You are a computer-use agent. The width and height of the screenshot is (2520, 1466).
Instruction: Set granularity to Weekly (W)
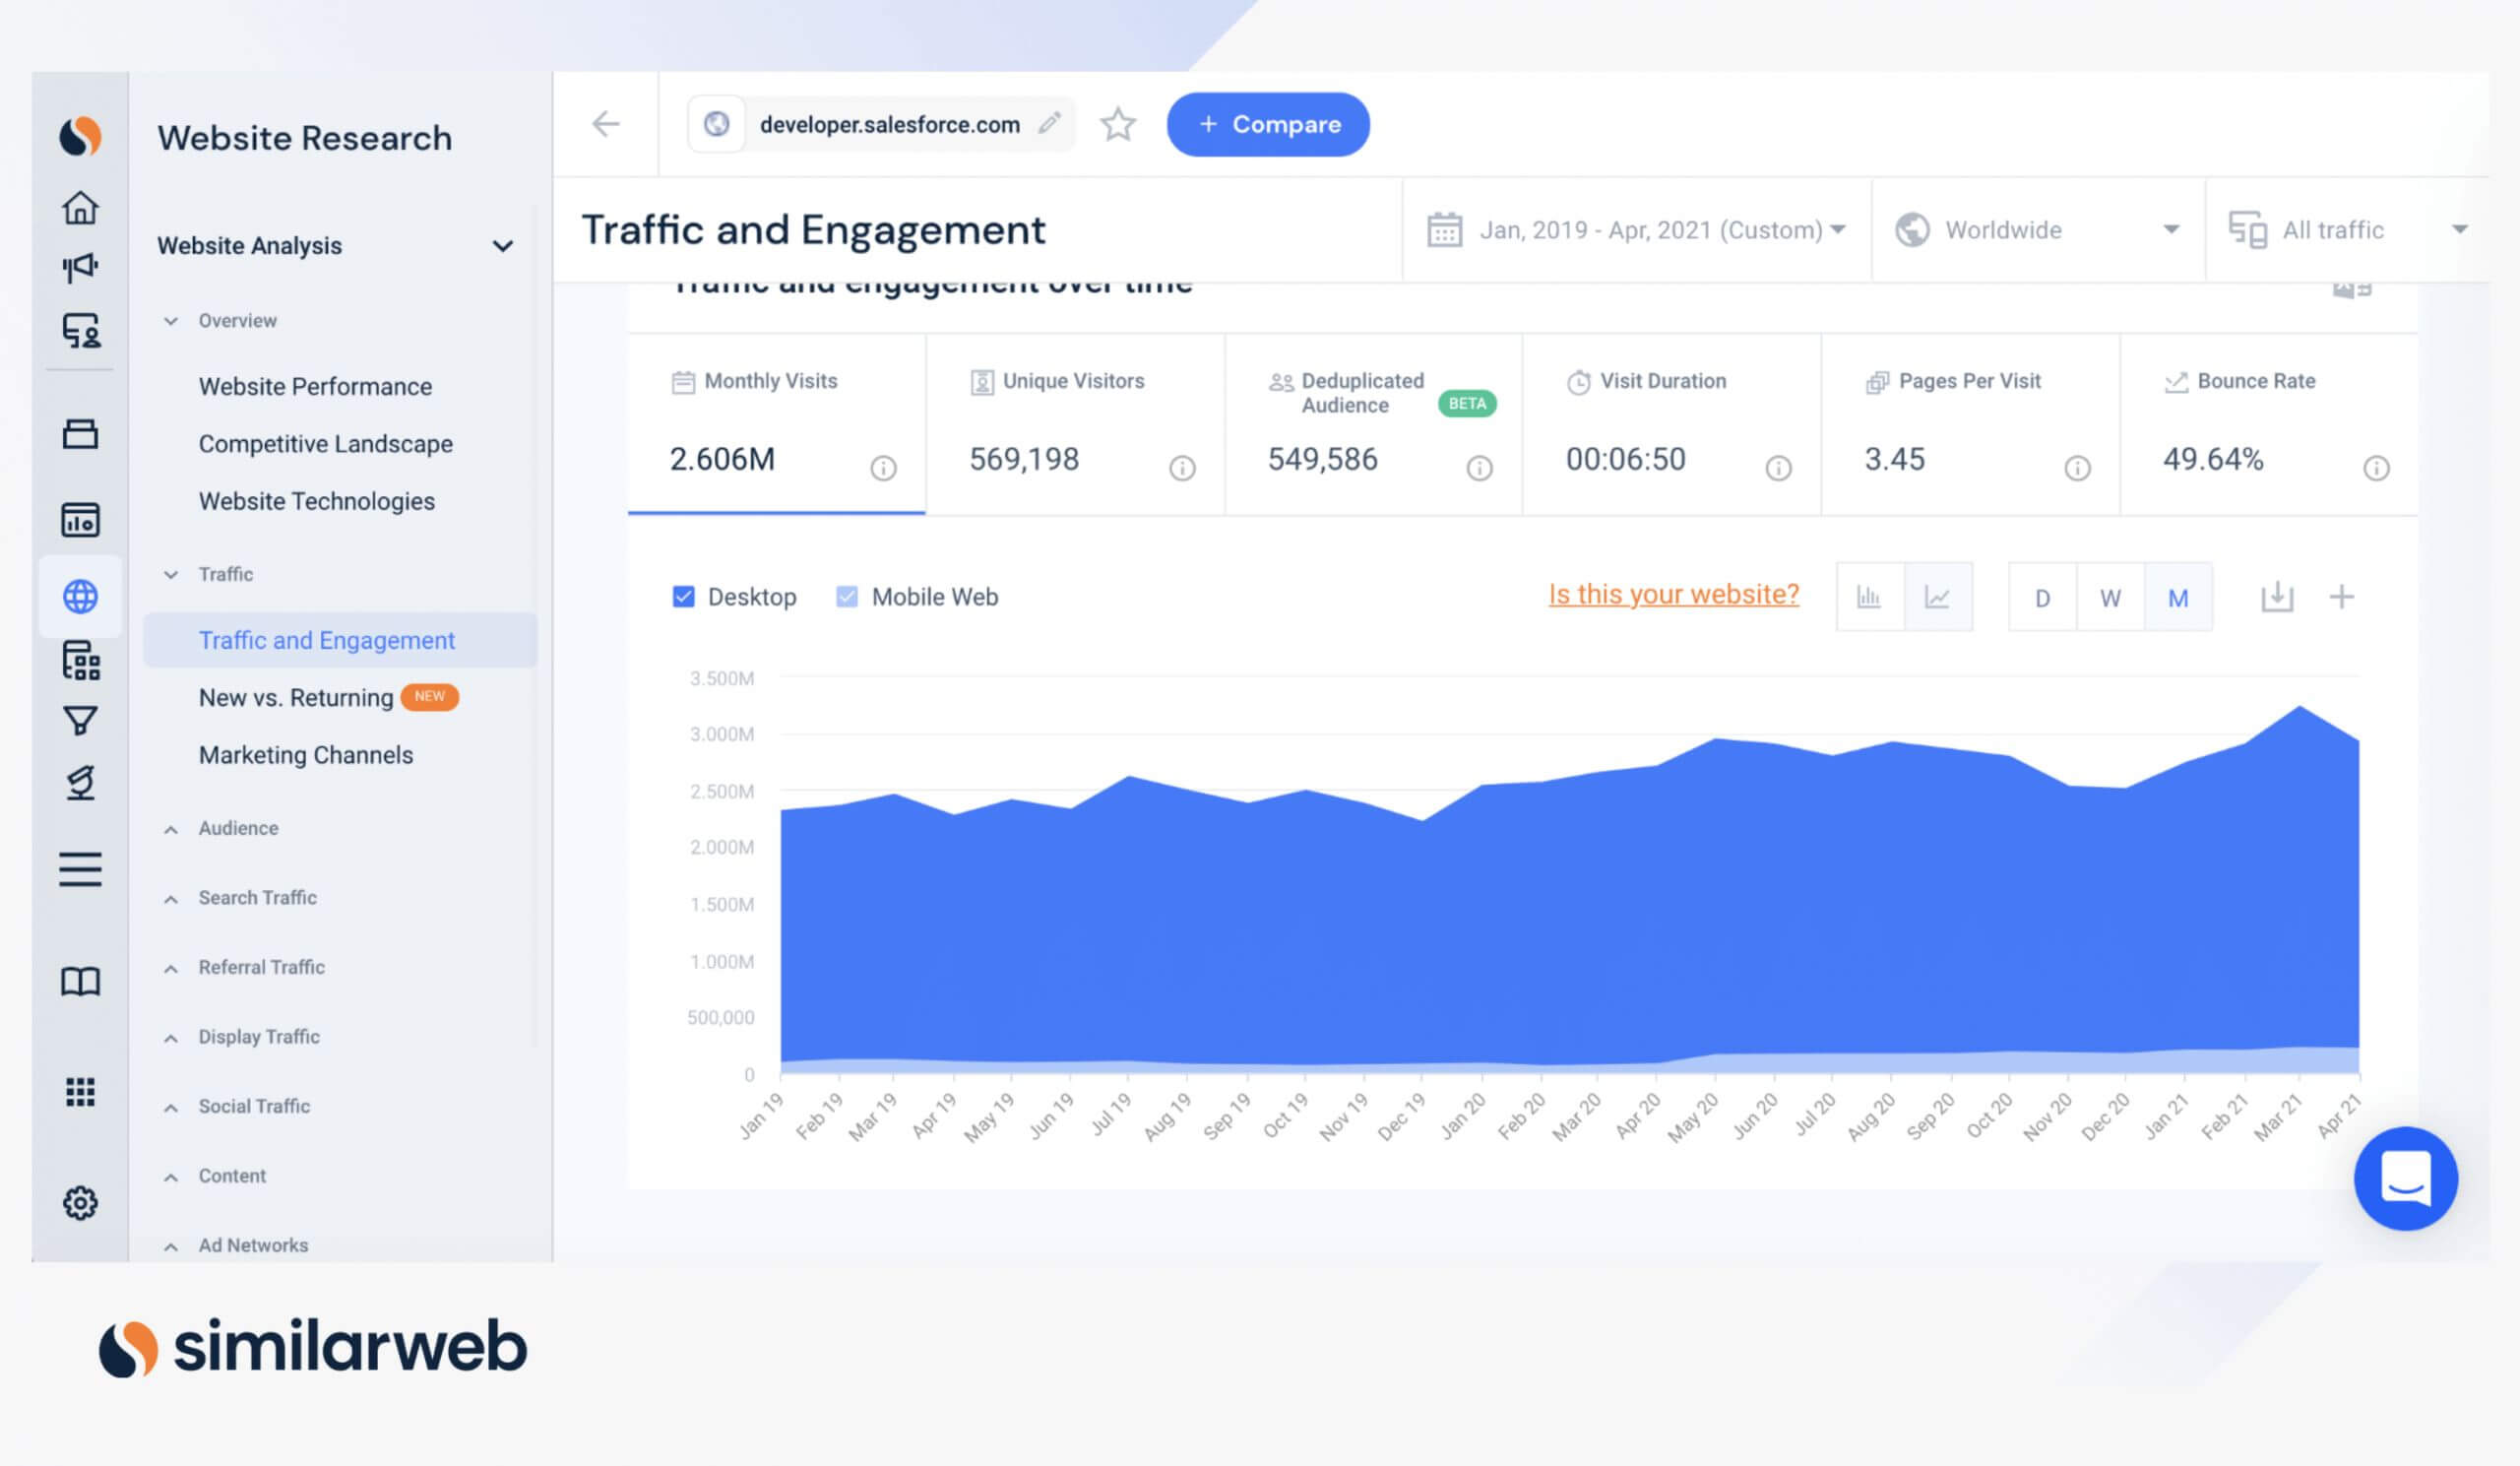pos(2110,598)
